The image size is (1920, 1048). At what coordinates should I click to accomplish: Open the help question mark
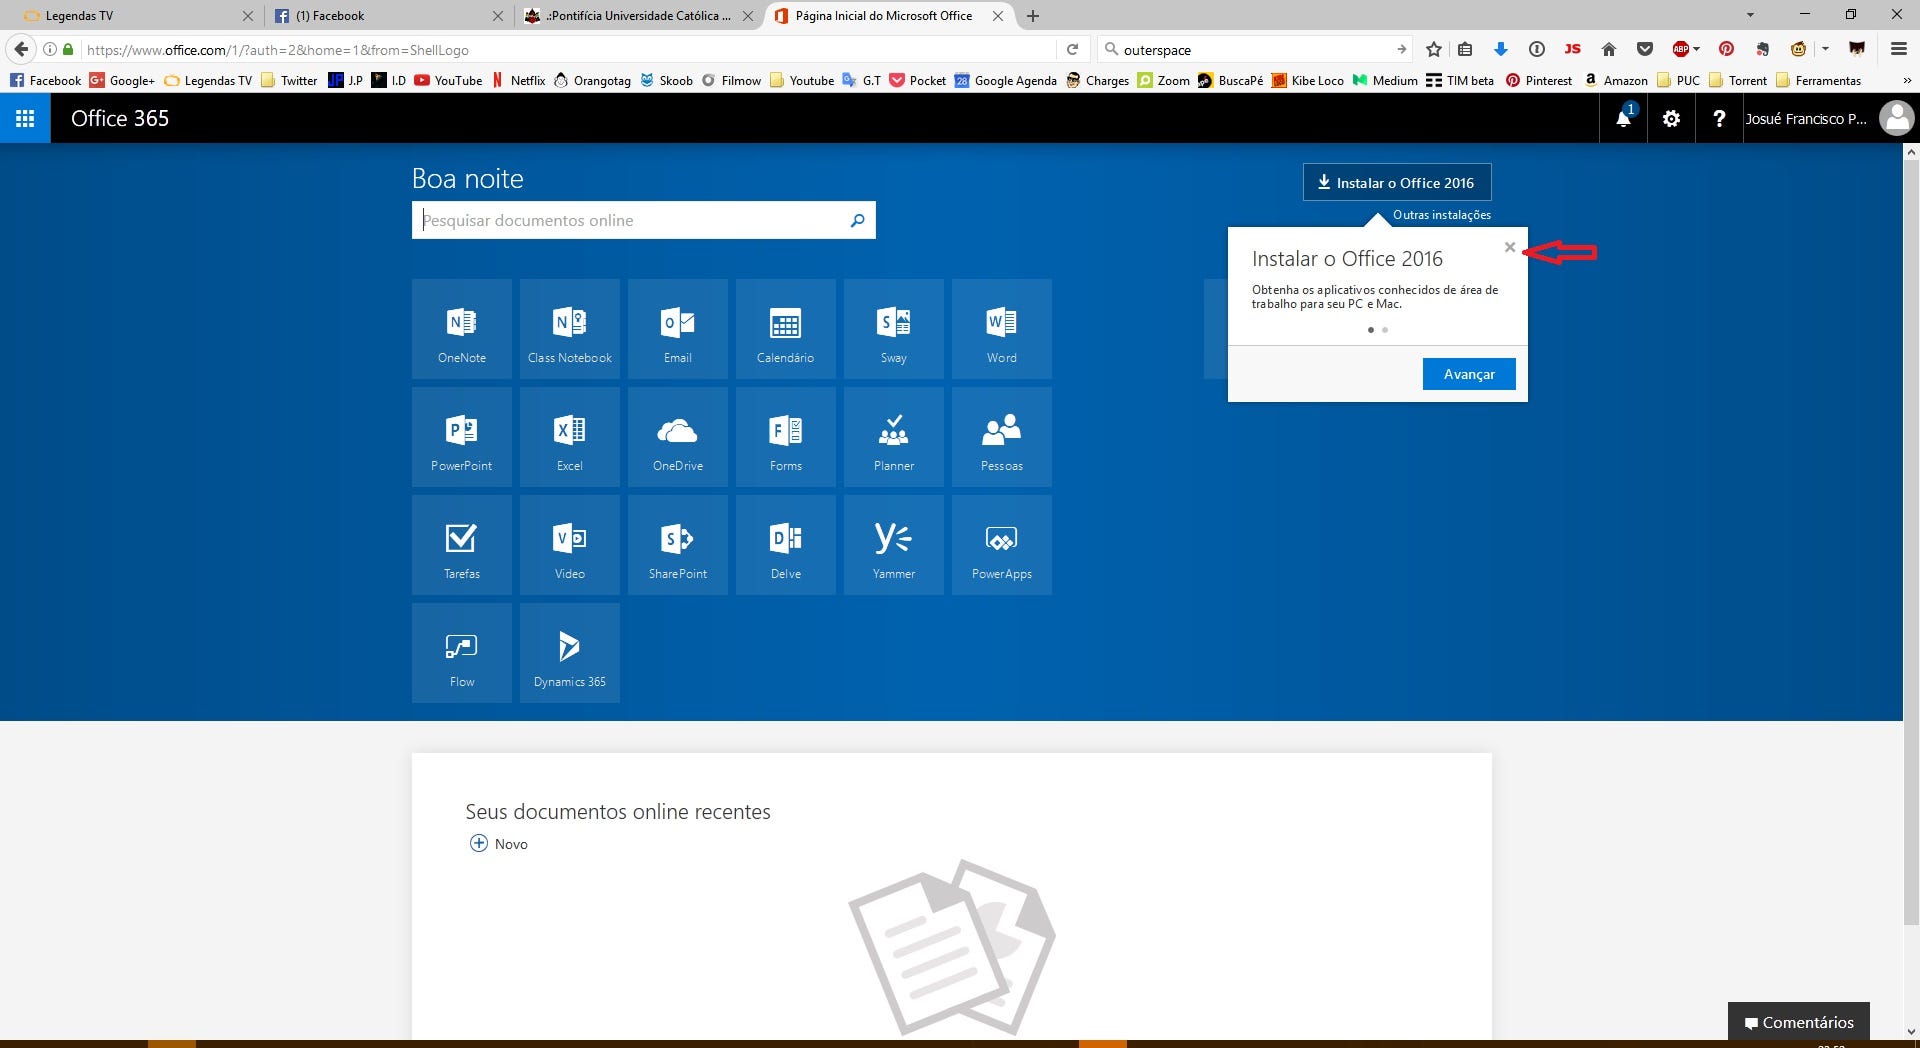tap(1719, 118)
